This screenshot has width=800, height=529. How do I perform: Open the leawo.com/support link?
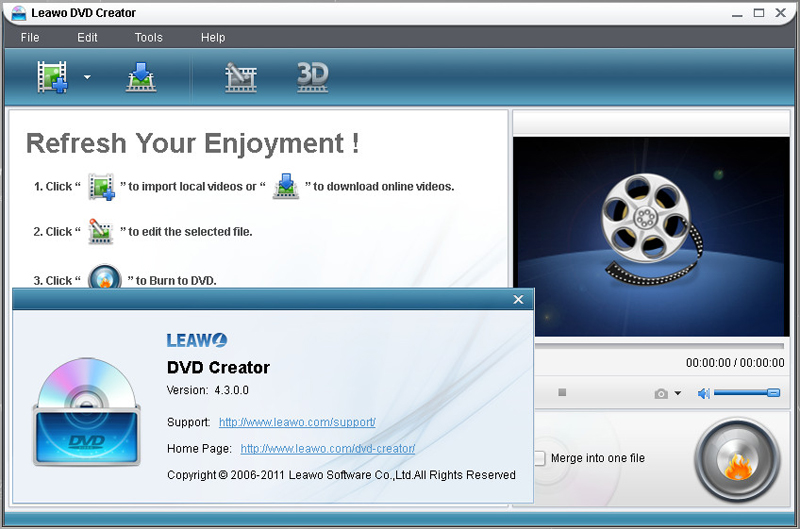[297, 422]
